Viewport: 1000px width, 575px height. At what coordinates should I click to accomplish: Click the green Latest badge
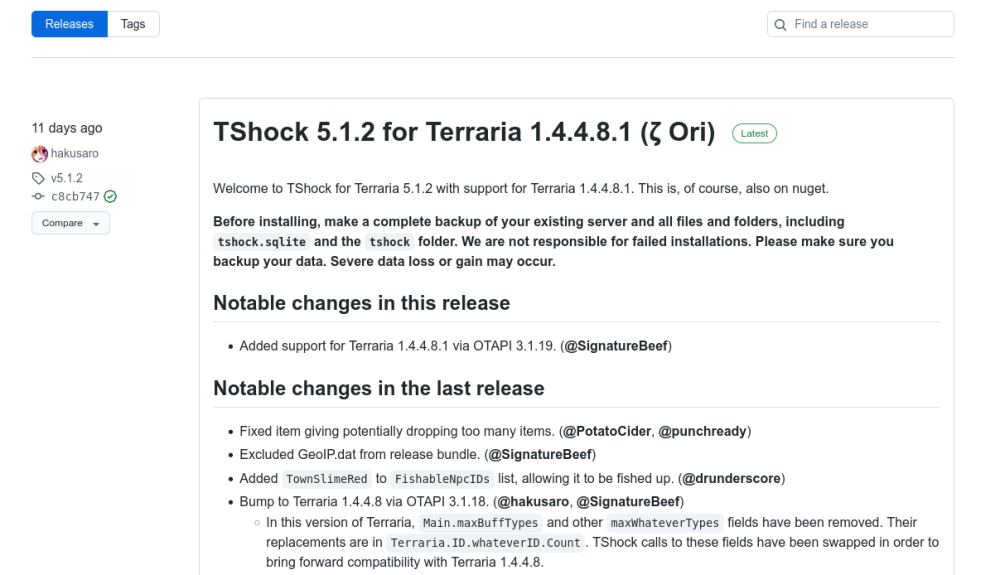point(754,133)
